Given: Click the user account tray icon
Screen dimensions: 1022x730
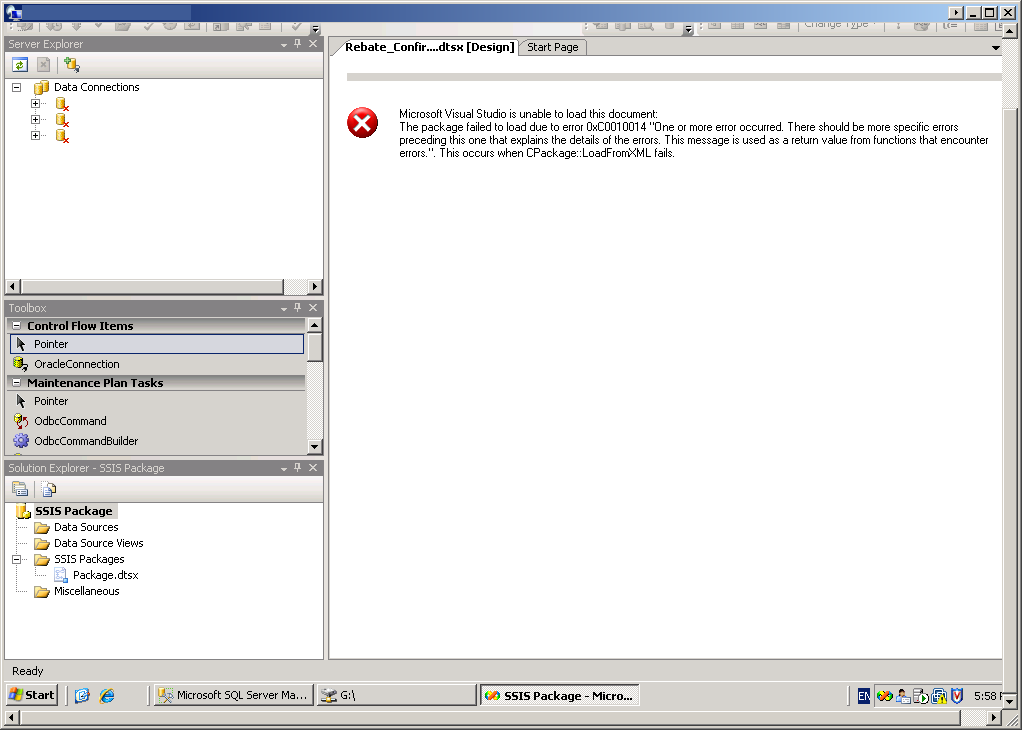Looking at the screenshot, I should [x=903, y=696].
